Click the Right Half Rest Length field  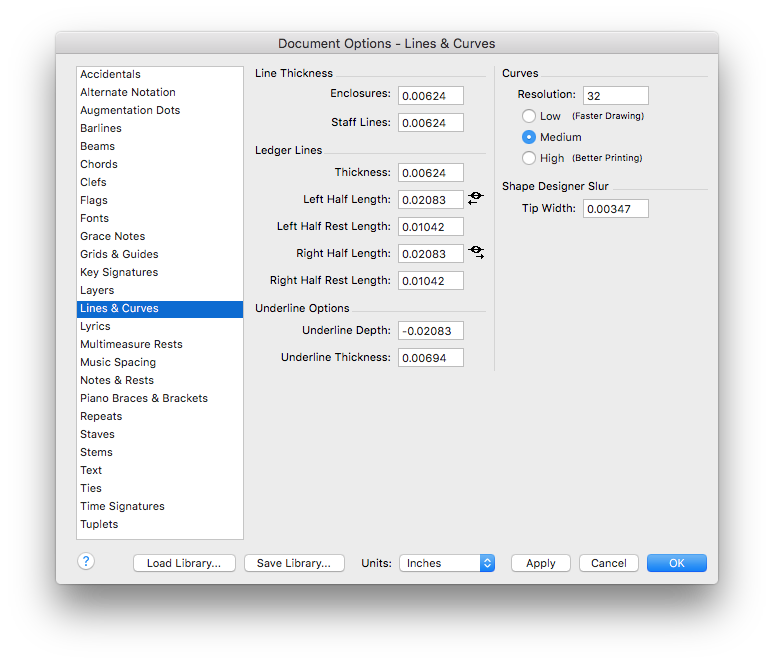click(431, 281)
